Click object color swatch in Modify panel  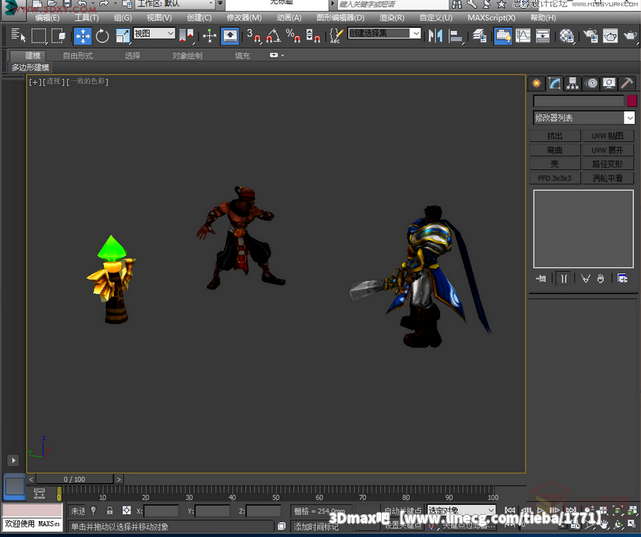pos(632,101)
